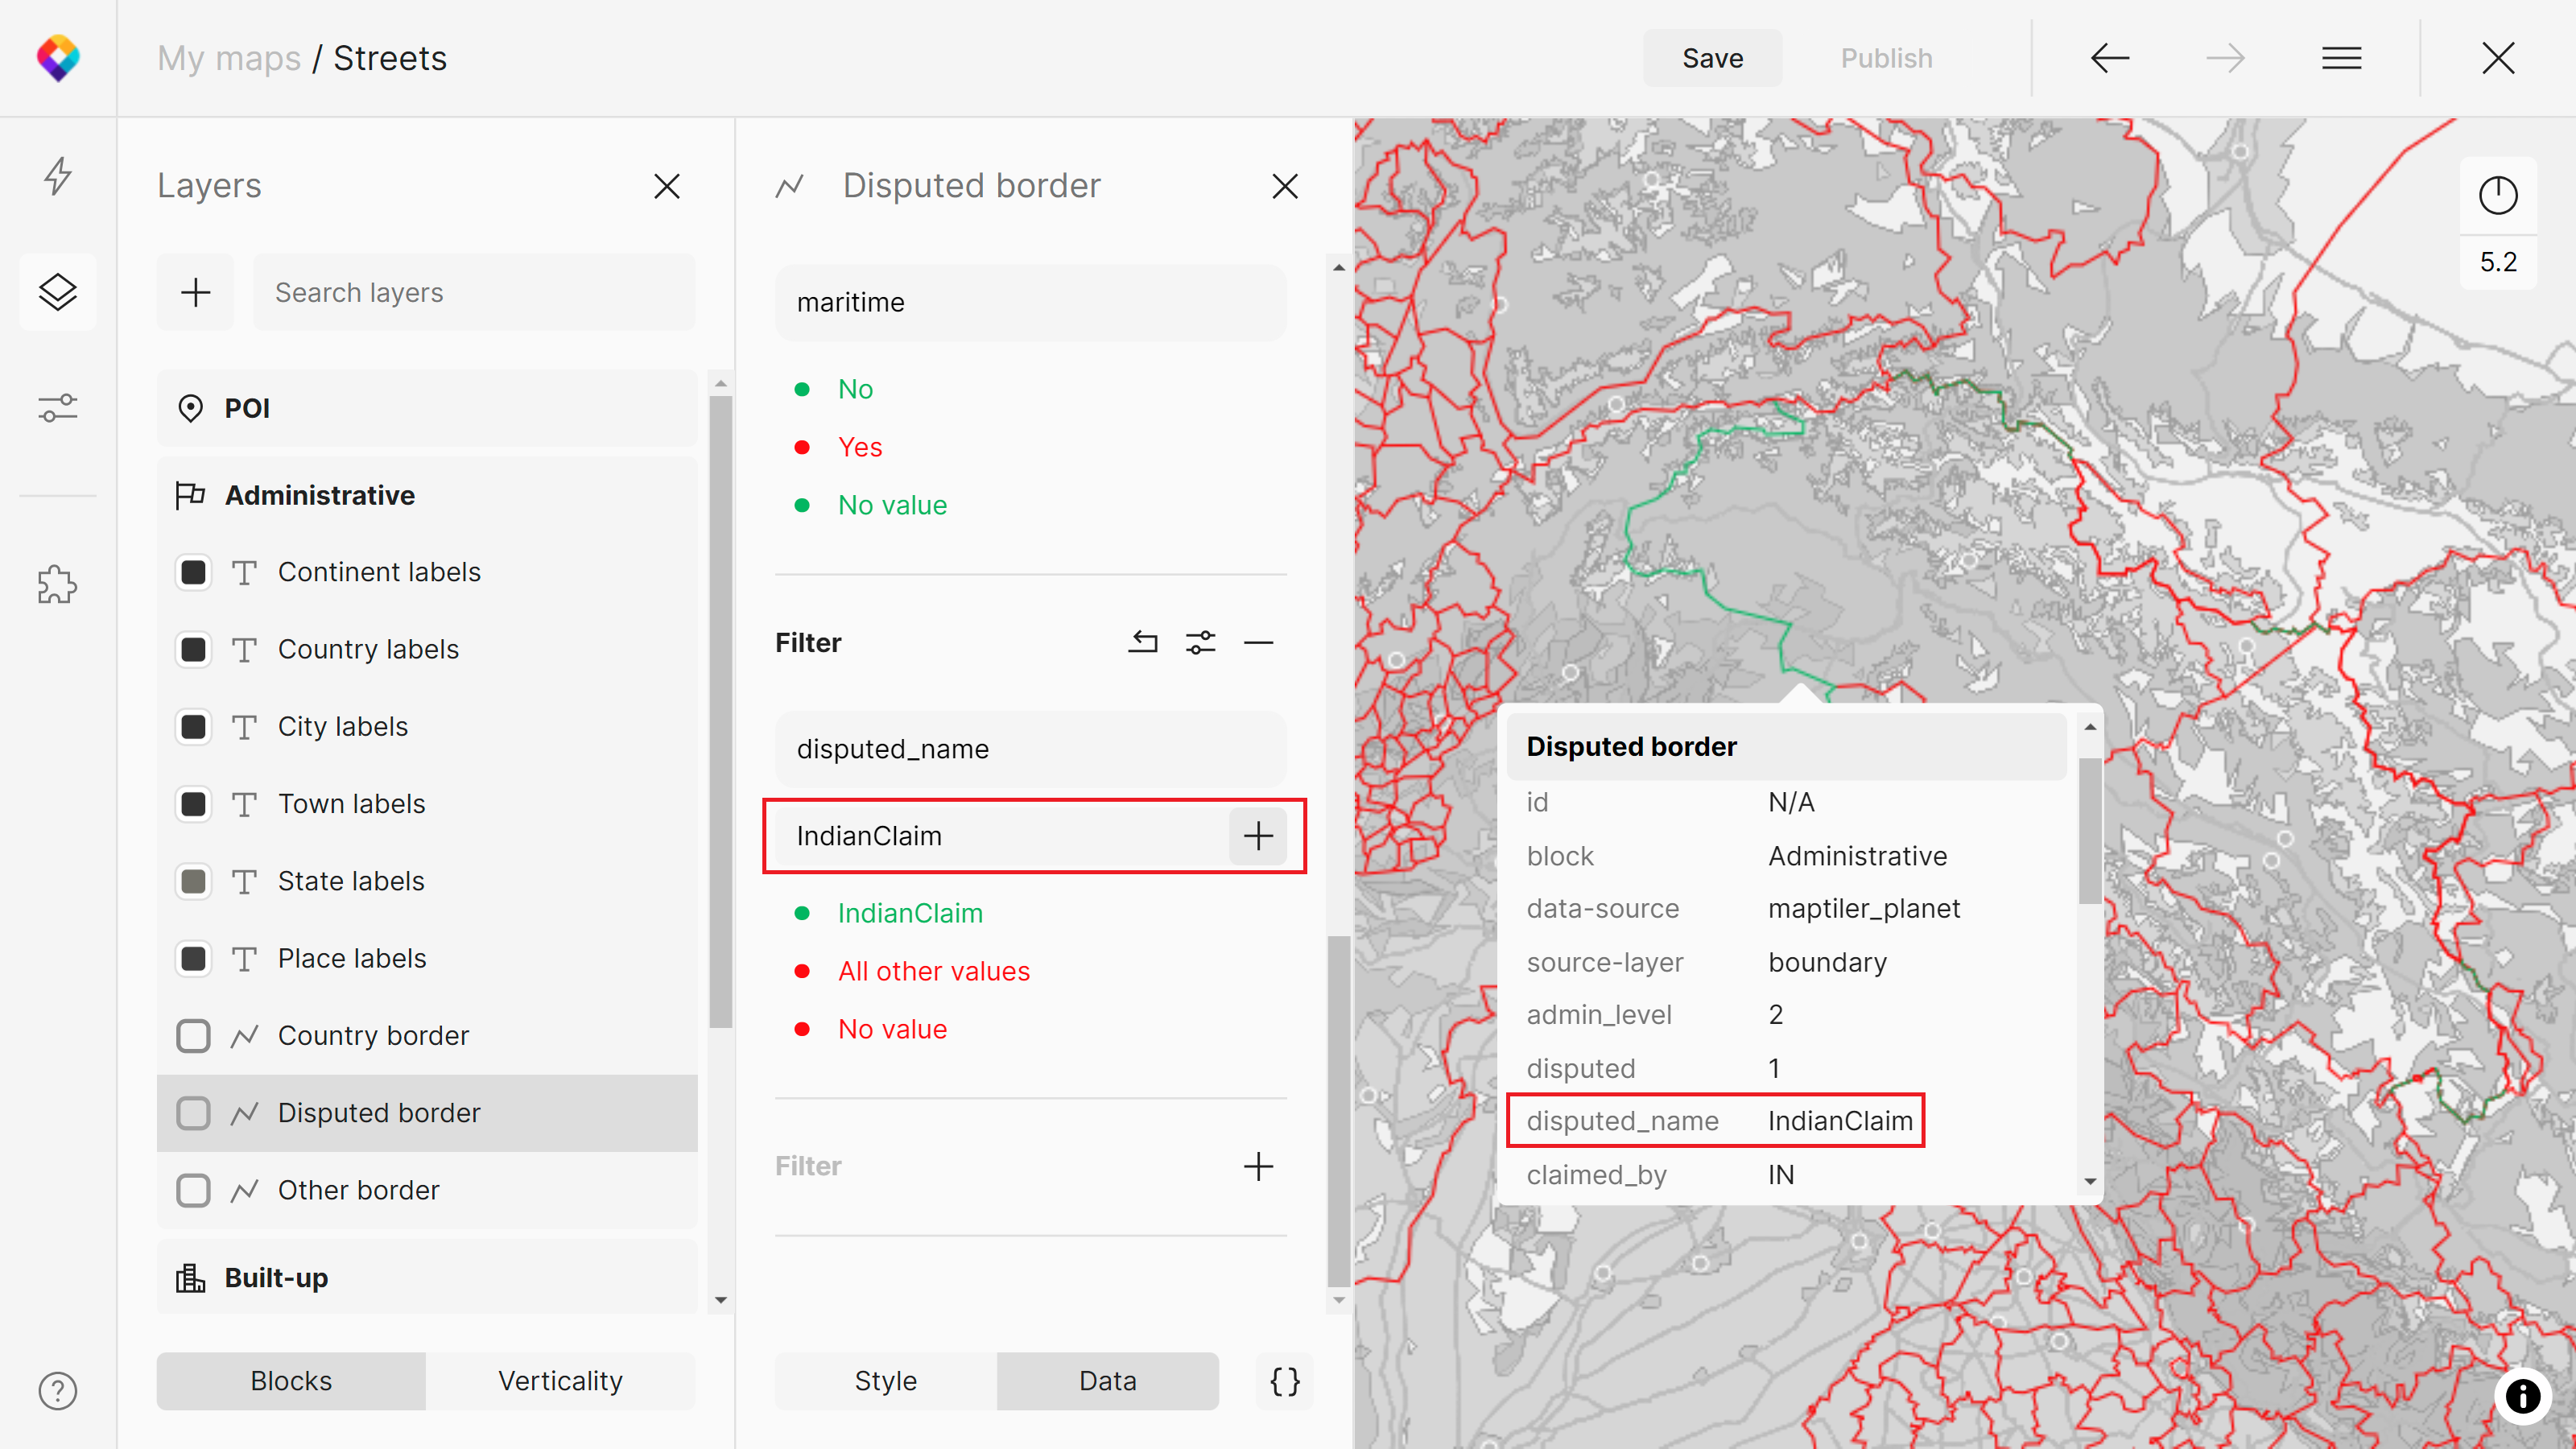The height and width of the screenshot is (1449, 2576).
Task: Click the undo back arrow
Action: (x=2109, y=58)
